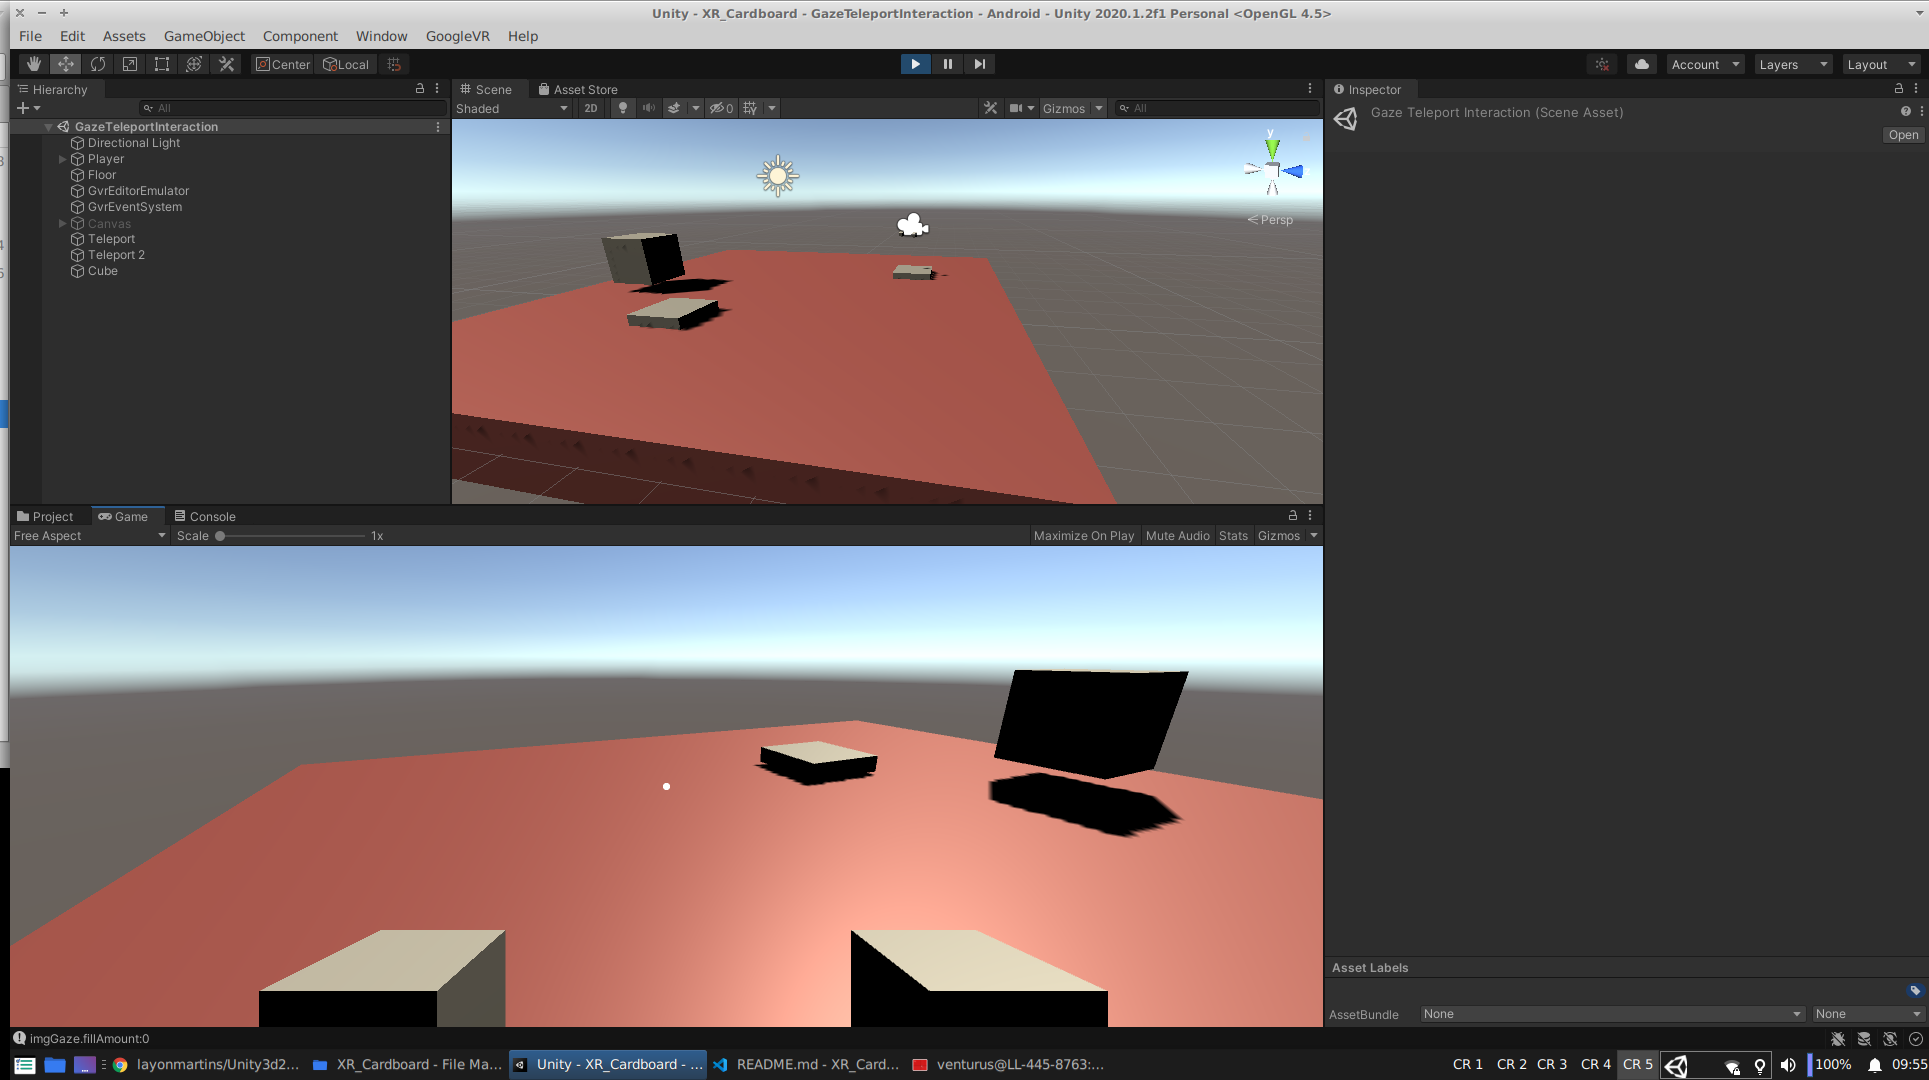Screen dimensions: 1929x1080
Task: Lock the Inspector panel
Action: point(1899,89)
